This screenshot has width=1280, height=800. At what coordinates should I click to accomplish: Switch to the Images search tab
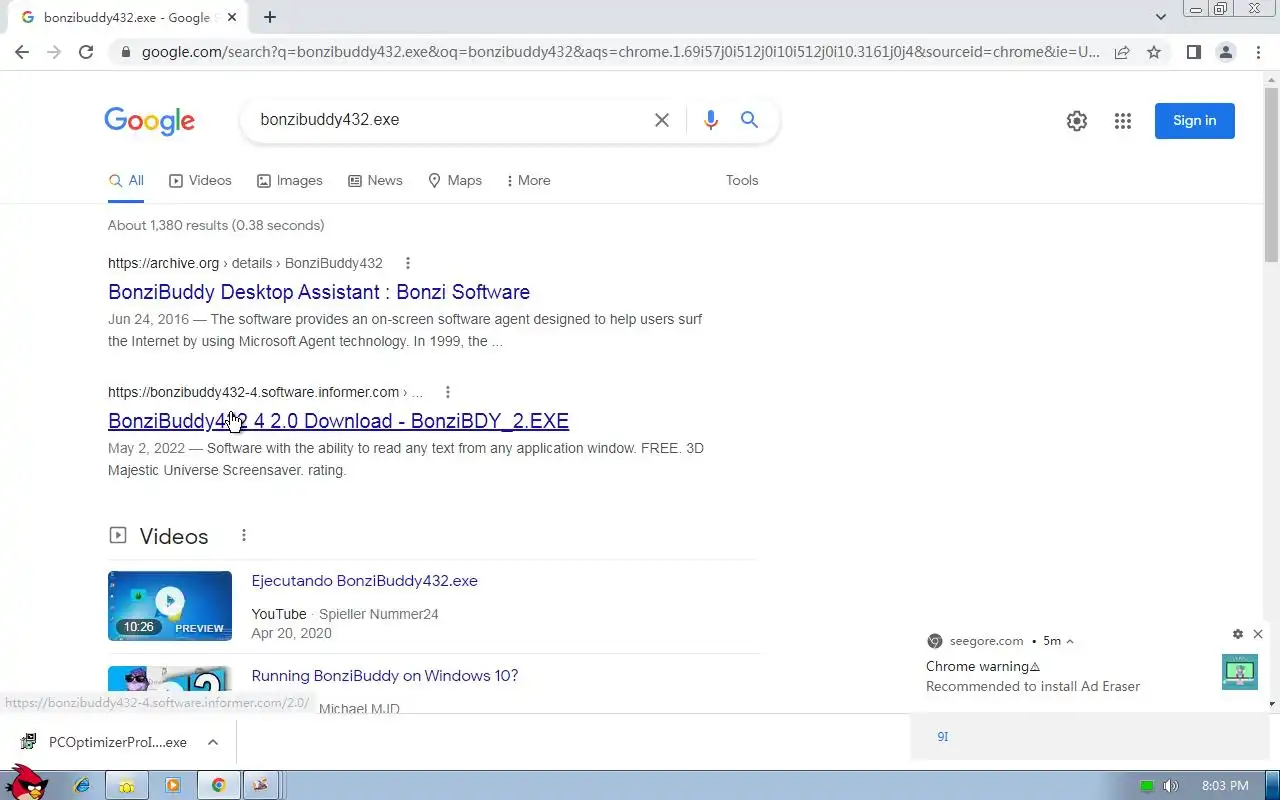290,180
